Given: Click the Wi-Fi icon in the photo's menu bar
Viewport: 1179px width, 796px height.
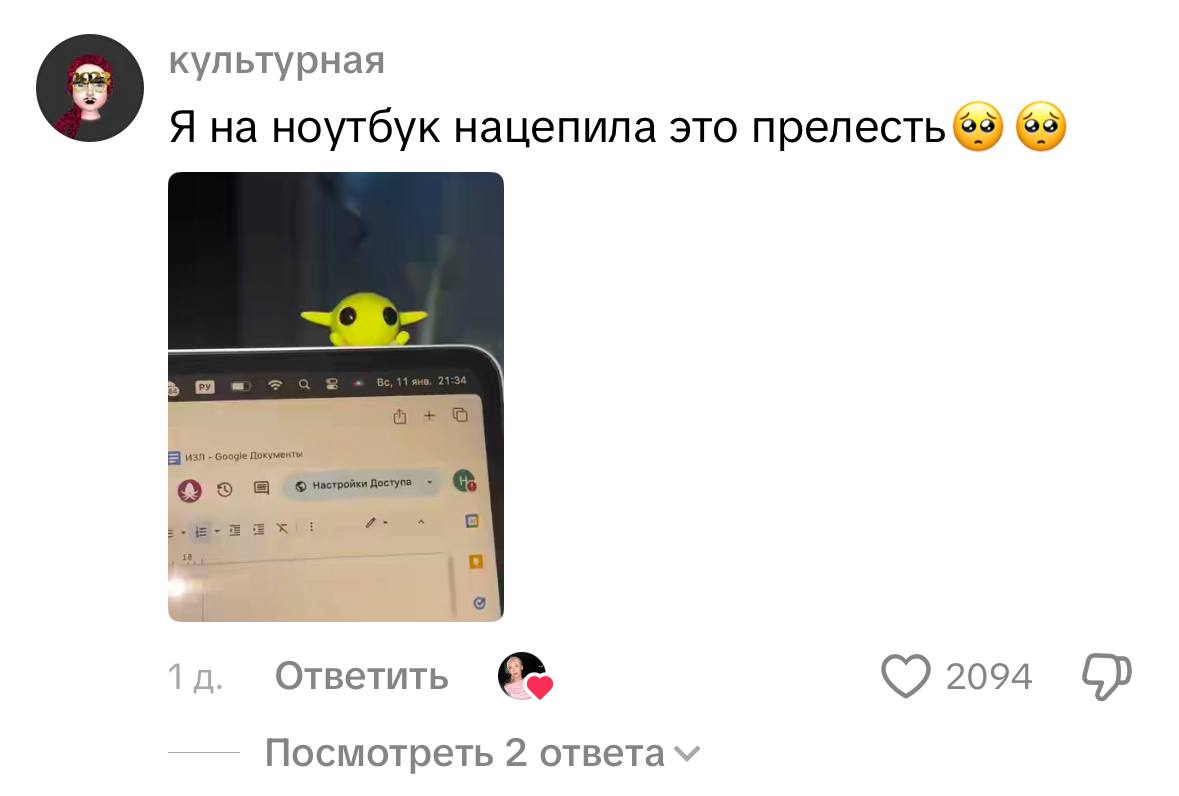Looking at the screenshot, I should [275, 385].
